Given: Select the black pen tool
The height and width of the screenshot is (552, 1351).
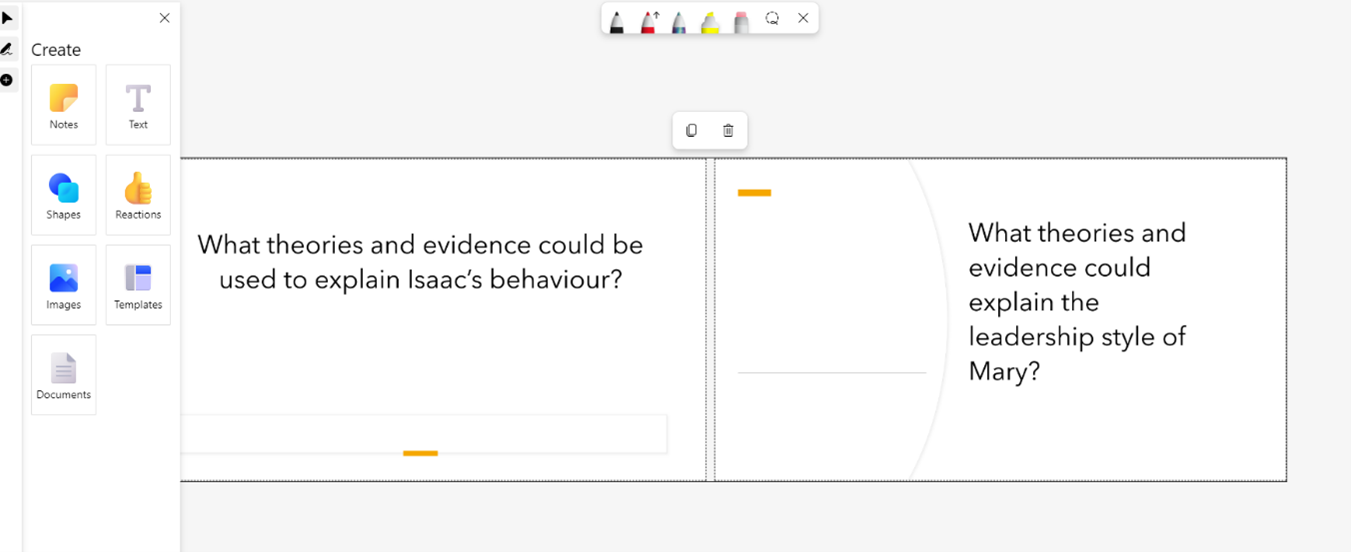Looking at the screenshot, I should coord(617,20).
